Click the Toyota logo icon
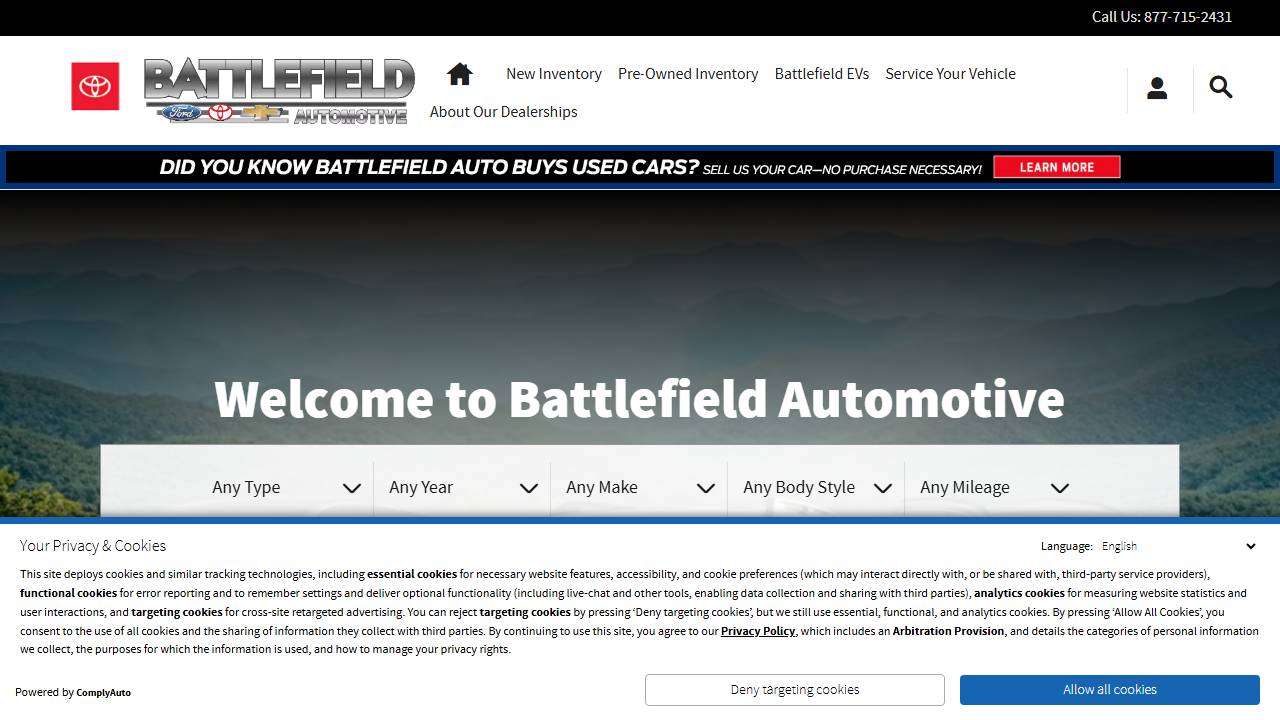 coord(94,86)
